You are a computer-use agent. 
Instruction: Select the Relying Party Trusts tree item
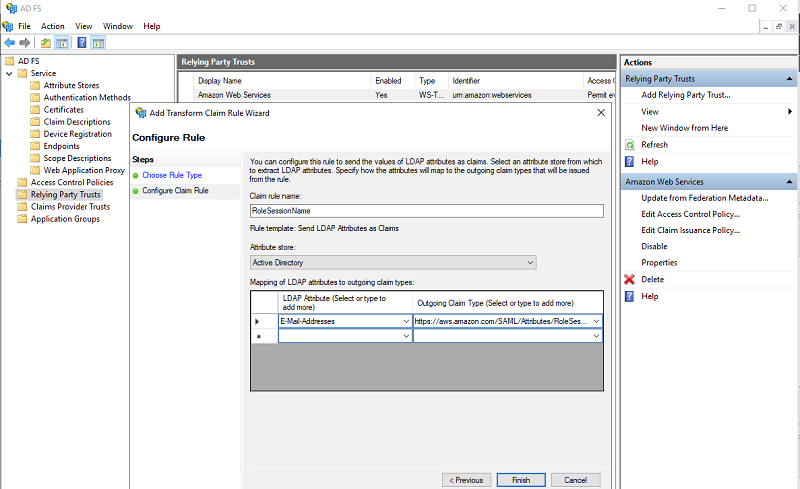click(65, 194)
